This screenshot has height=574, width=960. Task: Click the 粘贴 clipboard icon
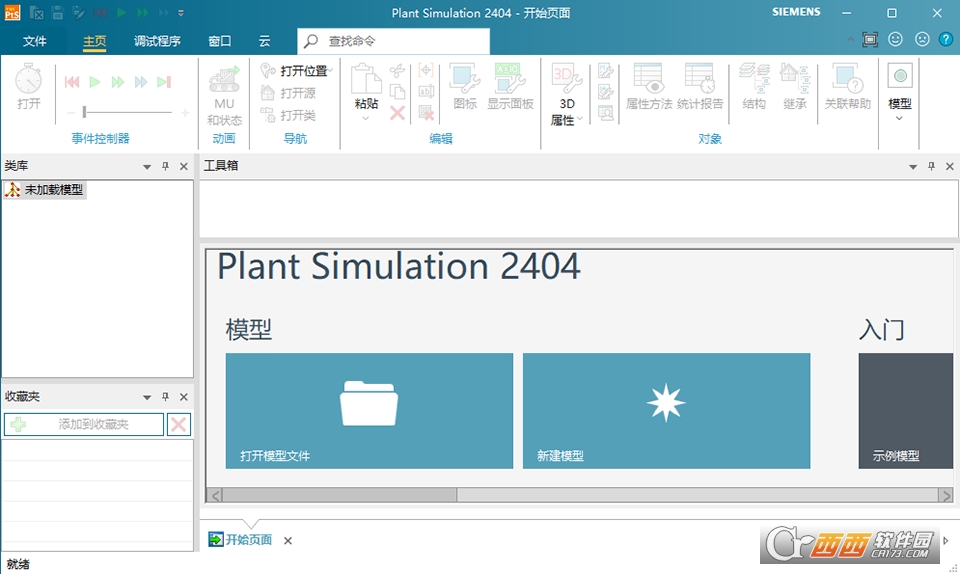[366, 80]
